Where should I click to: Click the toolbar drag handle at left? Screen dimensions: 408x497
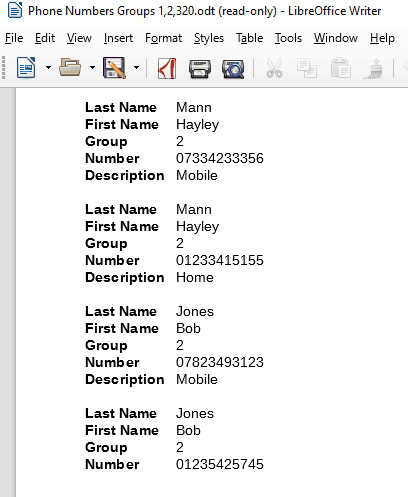[4, 68]
